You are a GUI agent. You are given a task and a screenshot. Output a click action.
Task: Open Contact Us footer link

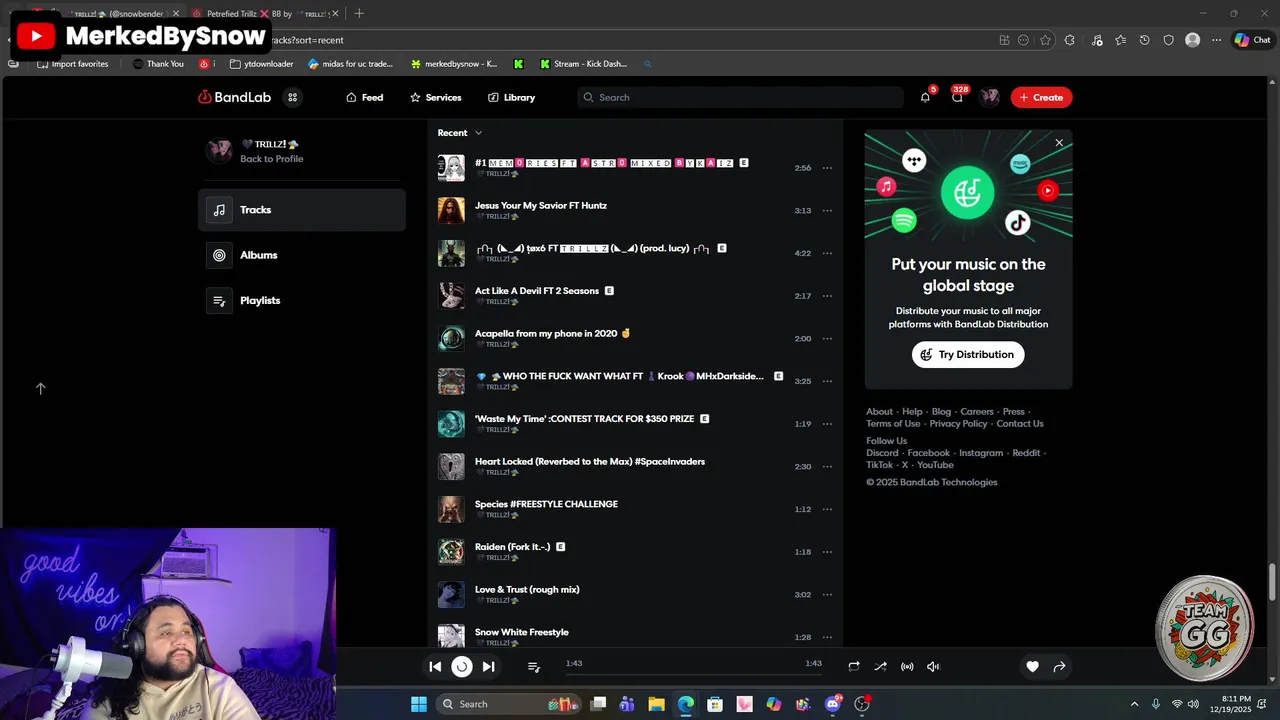[1019, 424]
